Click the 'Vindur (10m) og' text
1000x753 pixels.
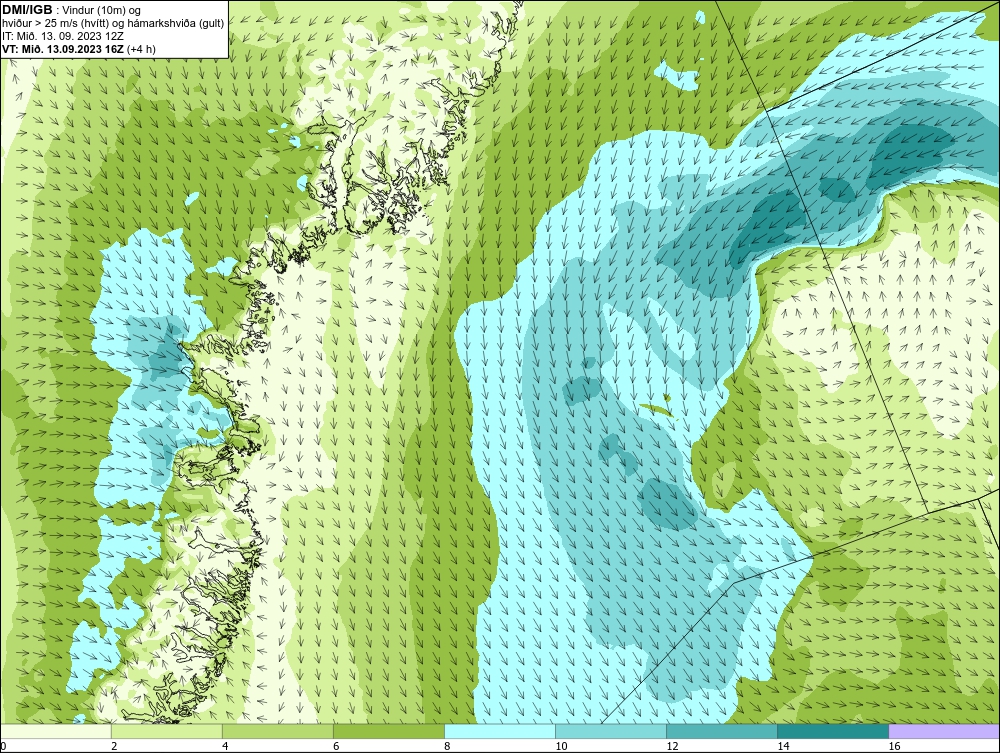click(102, 10)
